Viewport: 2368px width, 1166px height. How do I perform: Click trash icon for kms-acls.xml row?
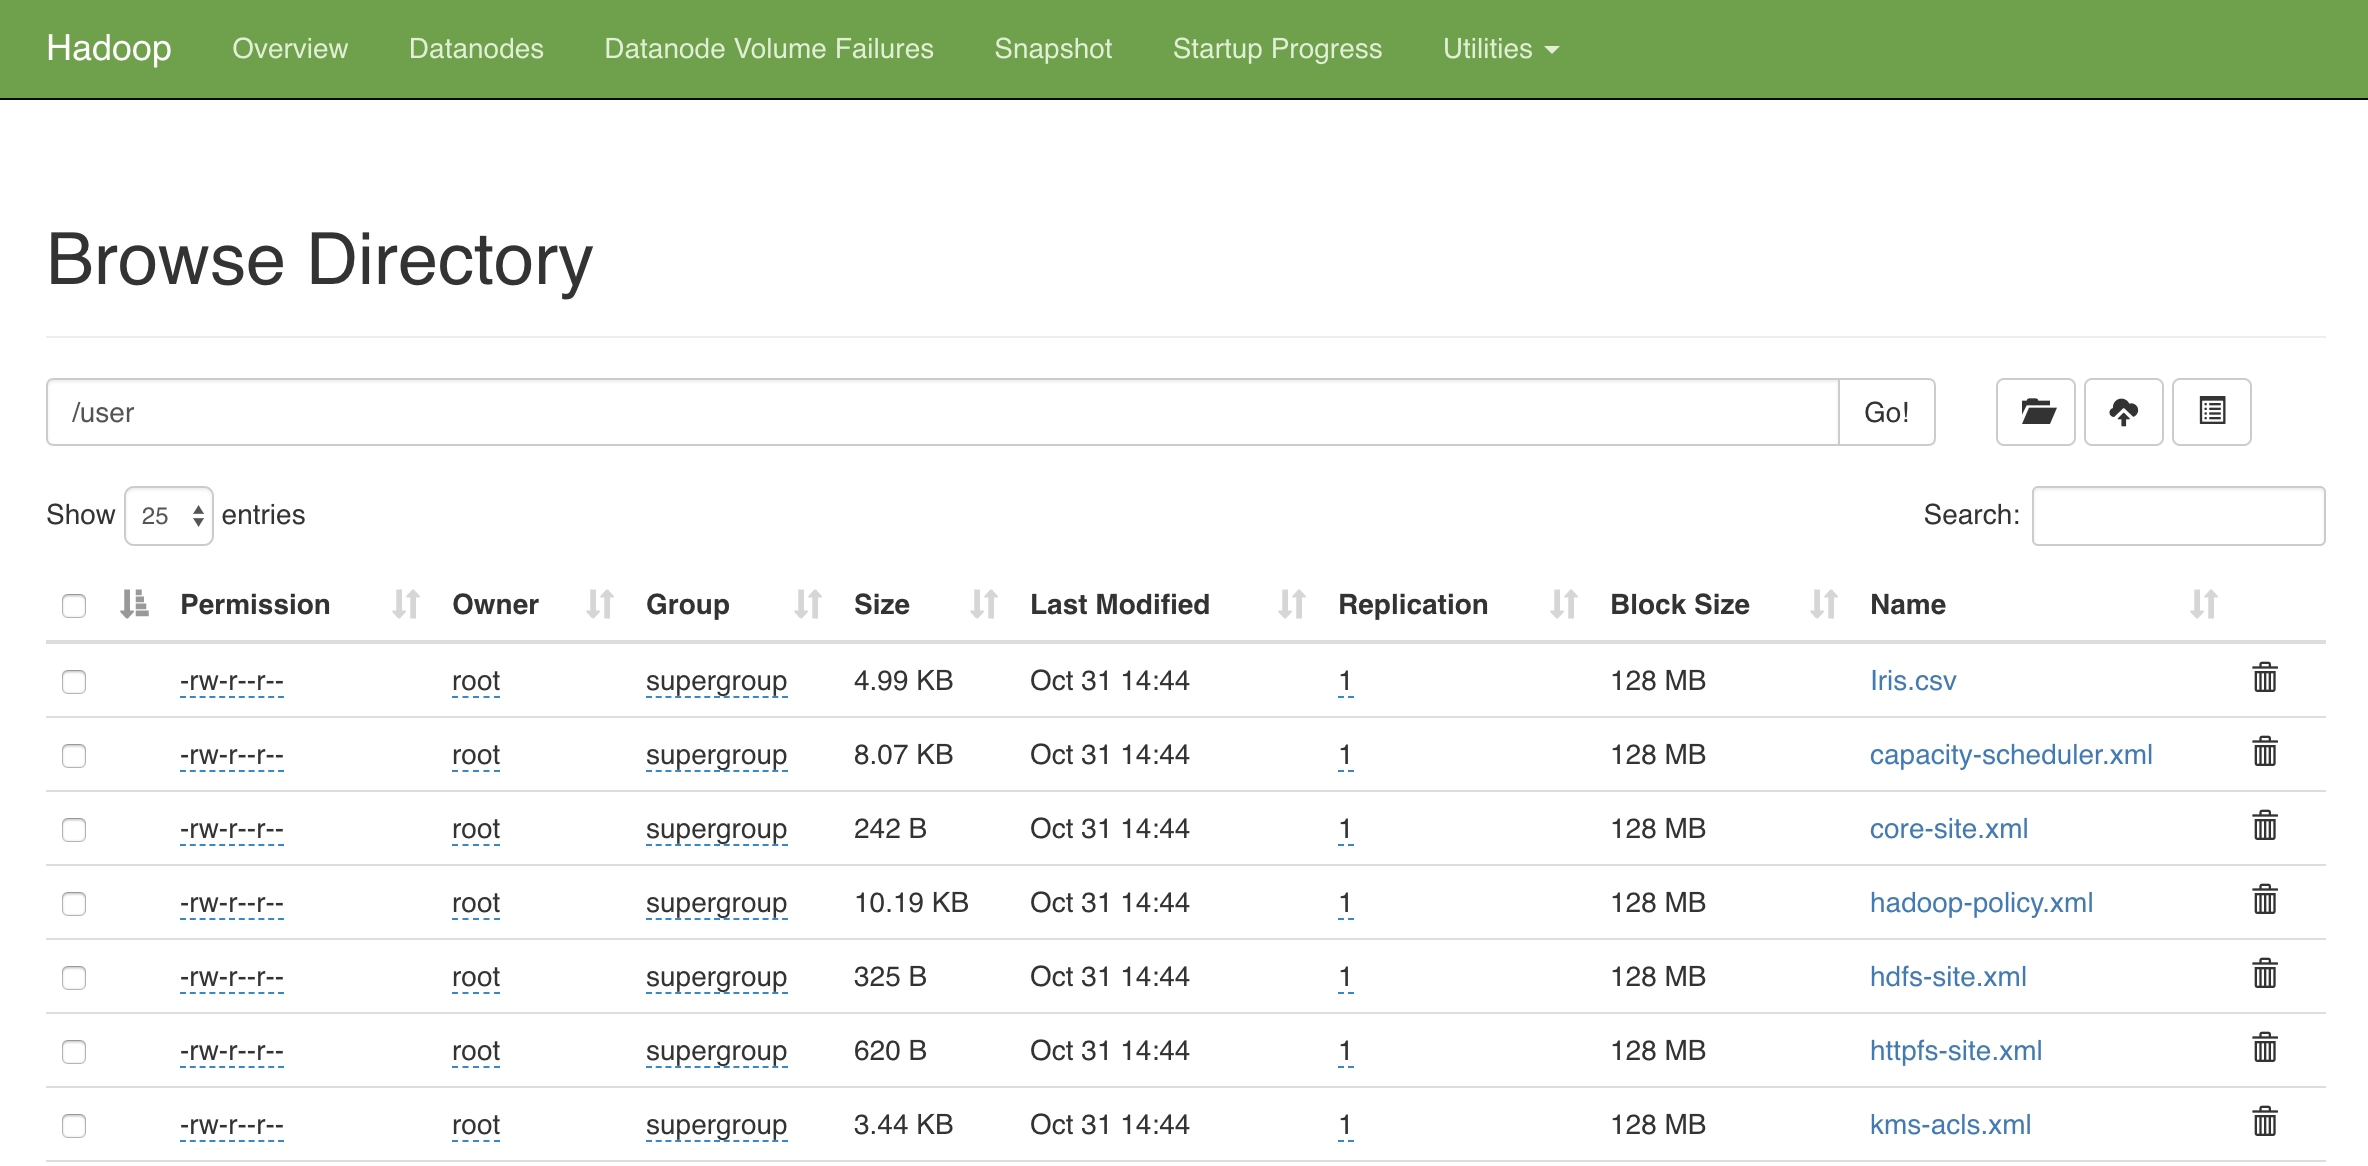(x=2264, y=1123)
